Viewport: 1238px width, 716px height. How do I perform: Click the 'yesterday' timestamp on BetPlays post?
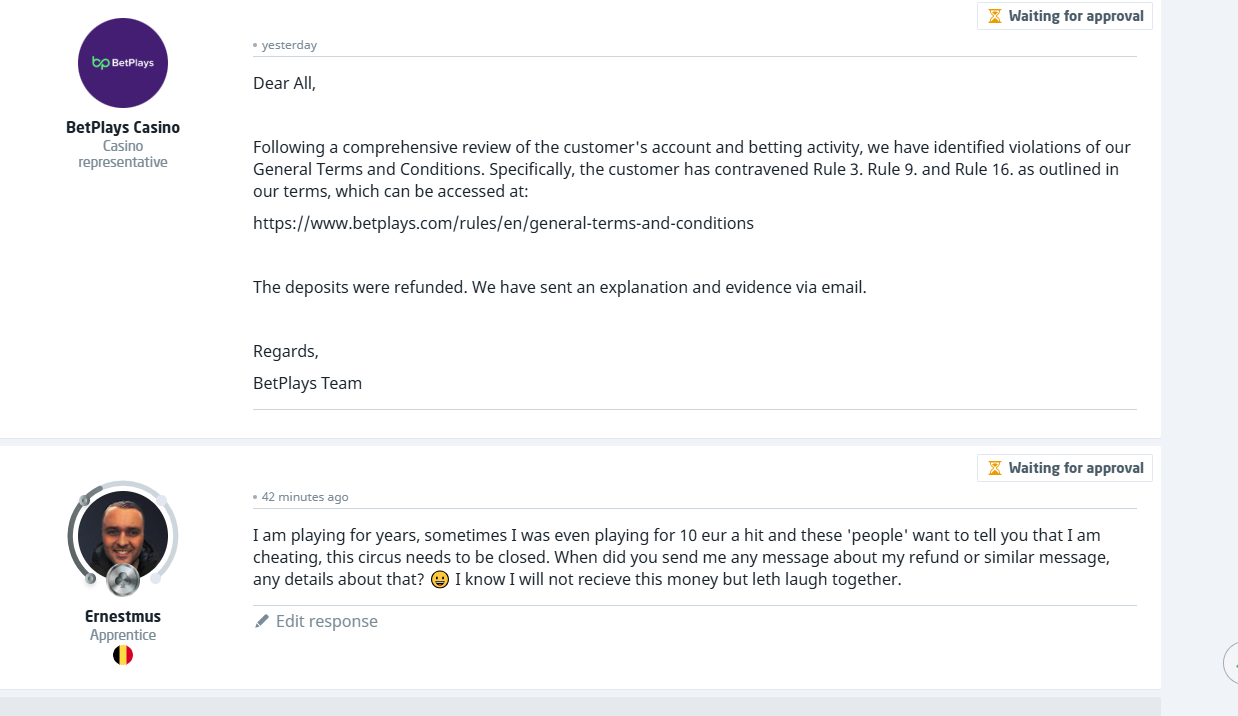(289, 45)
